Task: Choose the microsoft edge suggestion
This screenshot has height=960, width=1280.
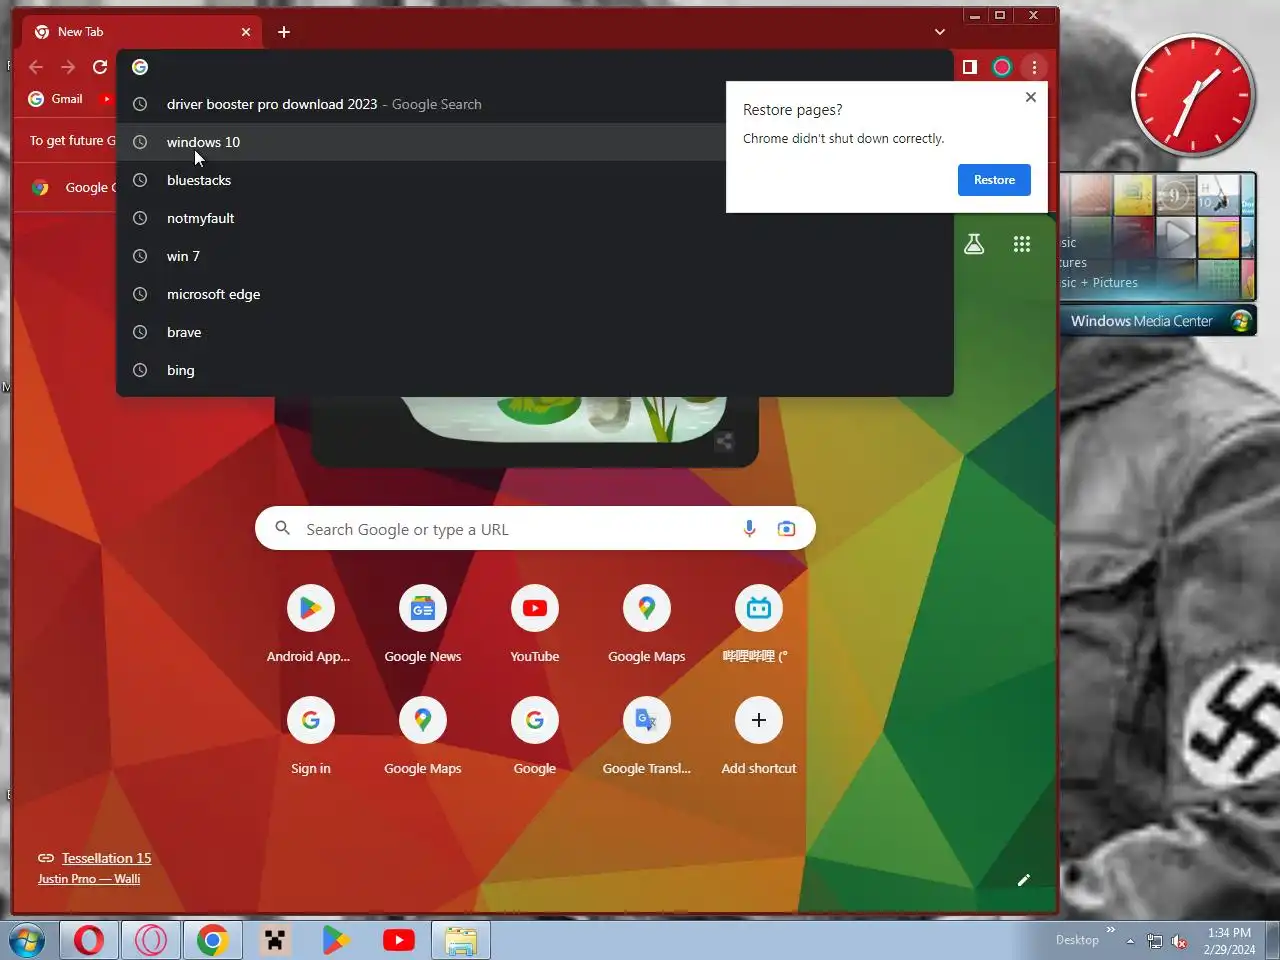Action: click(x=535, y=294)
